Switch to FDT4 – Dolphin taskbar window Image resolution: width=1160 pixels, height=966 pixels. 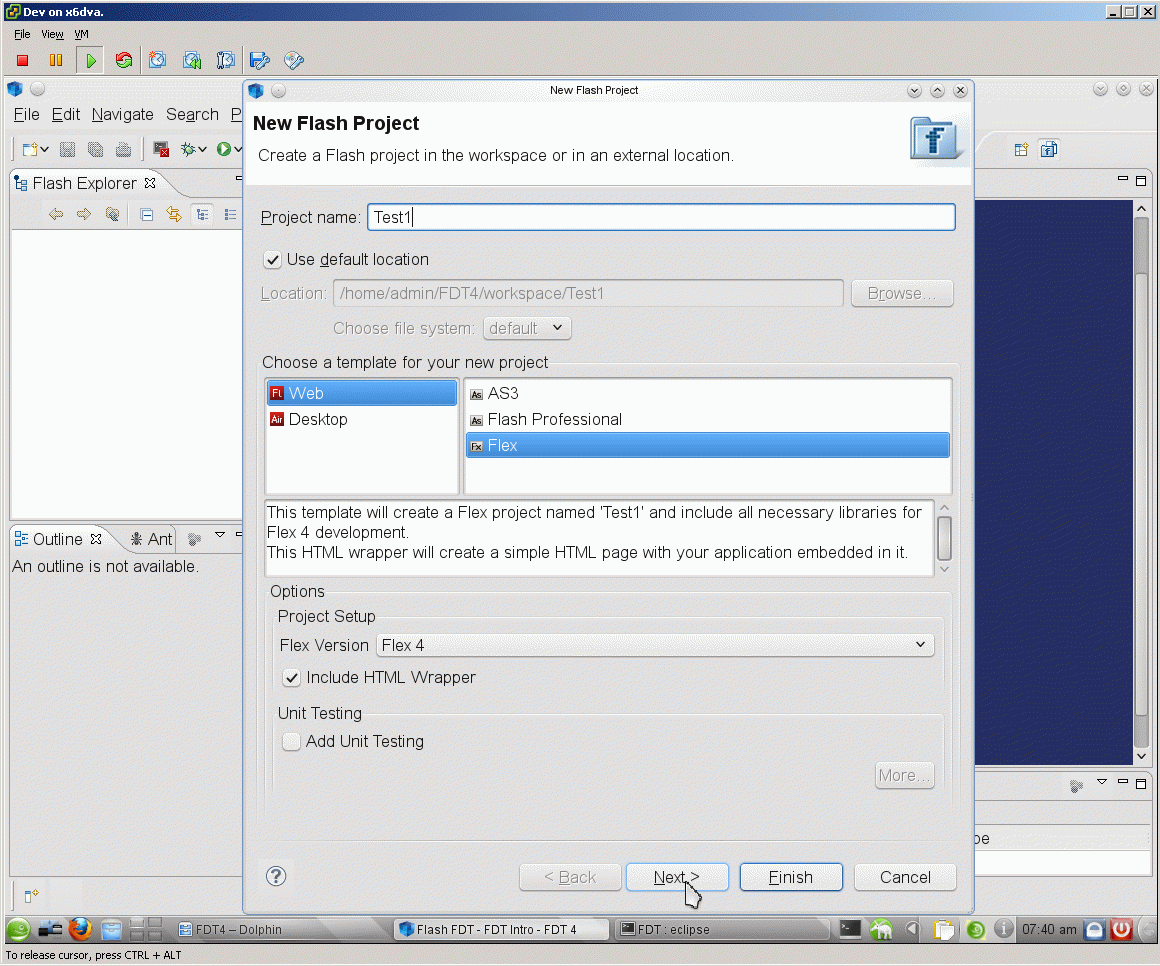pyautogui.click(x=281, y=929)
